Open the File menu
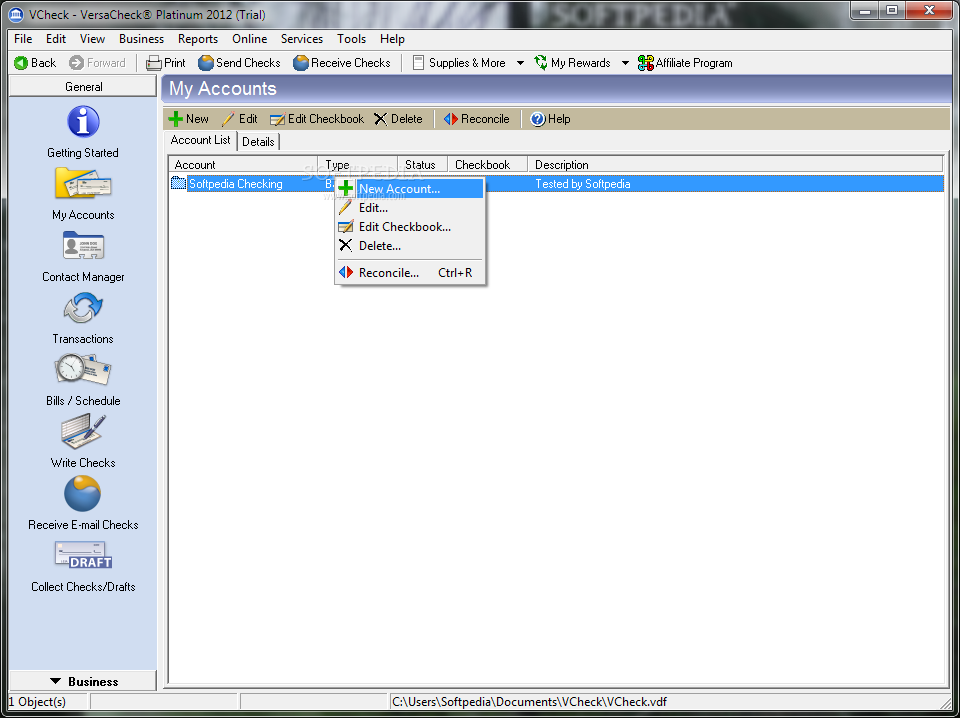 (23, 39)
